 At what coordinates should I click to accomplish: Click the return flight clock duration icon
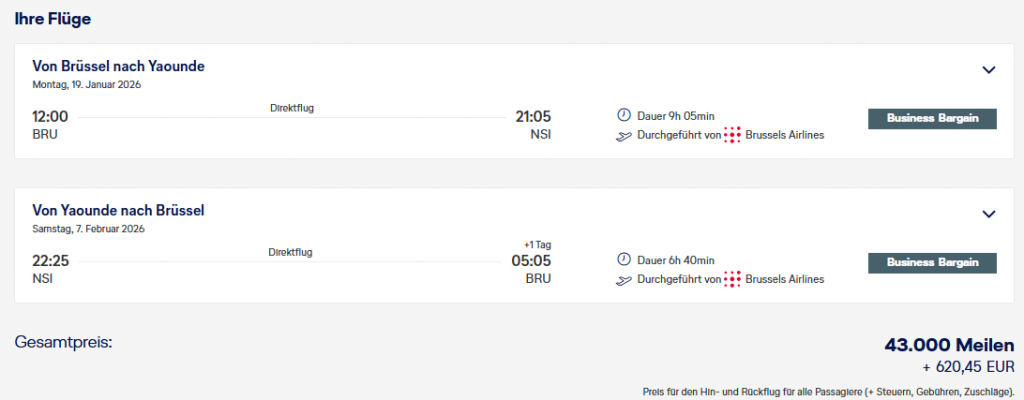[625, 260]
